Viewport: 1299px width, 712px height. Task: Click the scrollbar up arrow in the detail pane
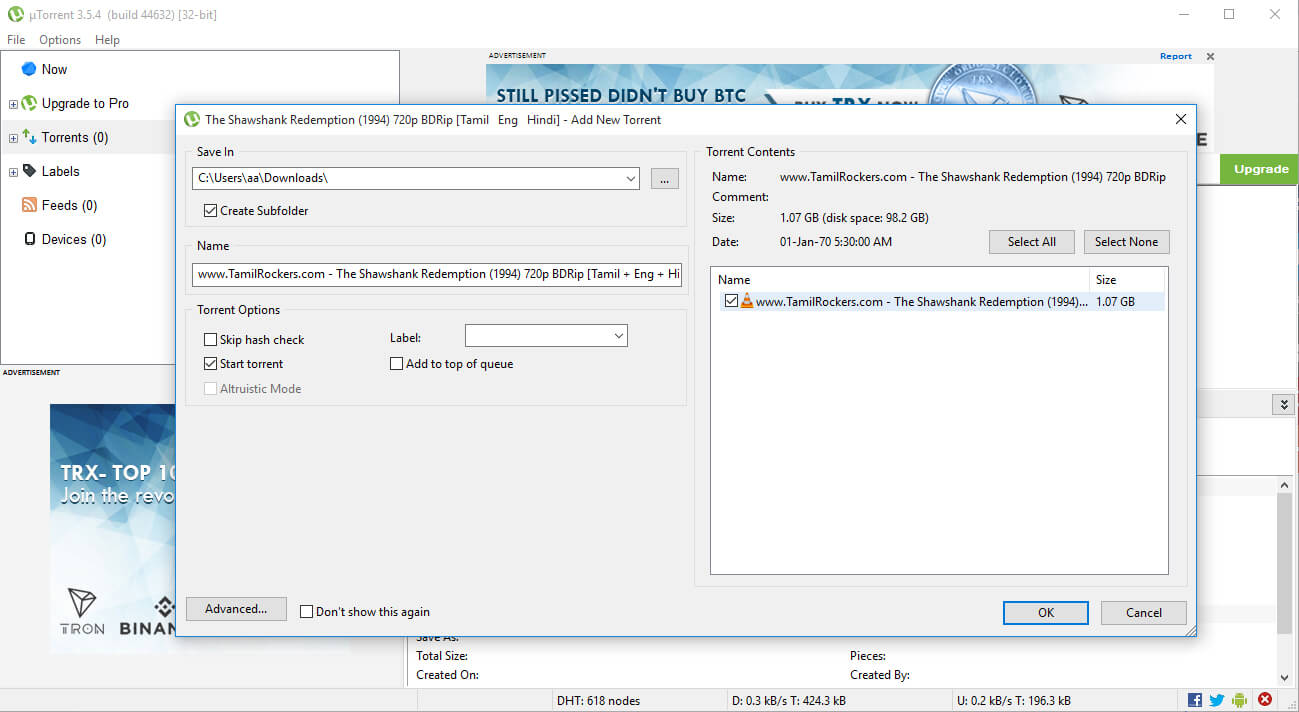tap(1285, 484)
